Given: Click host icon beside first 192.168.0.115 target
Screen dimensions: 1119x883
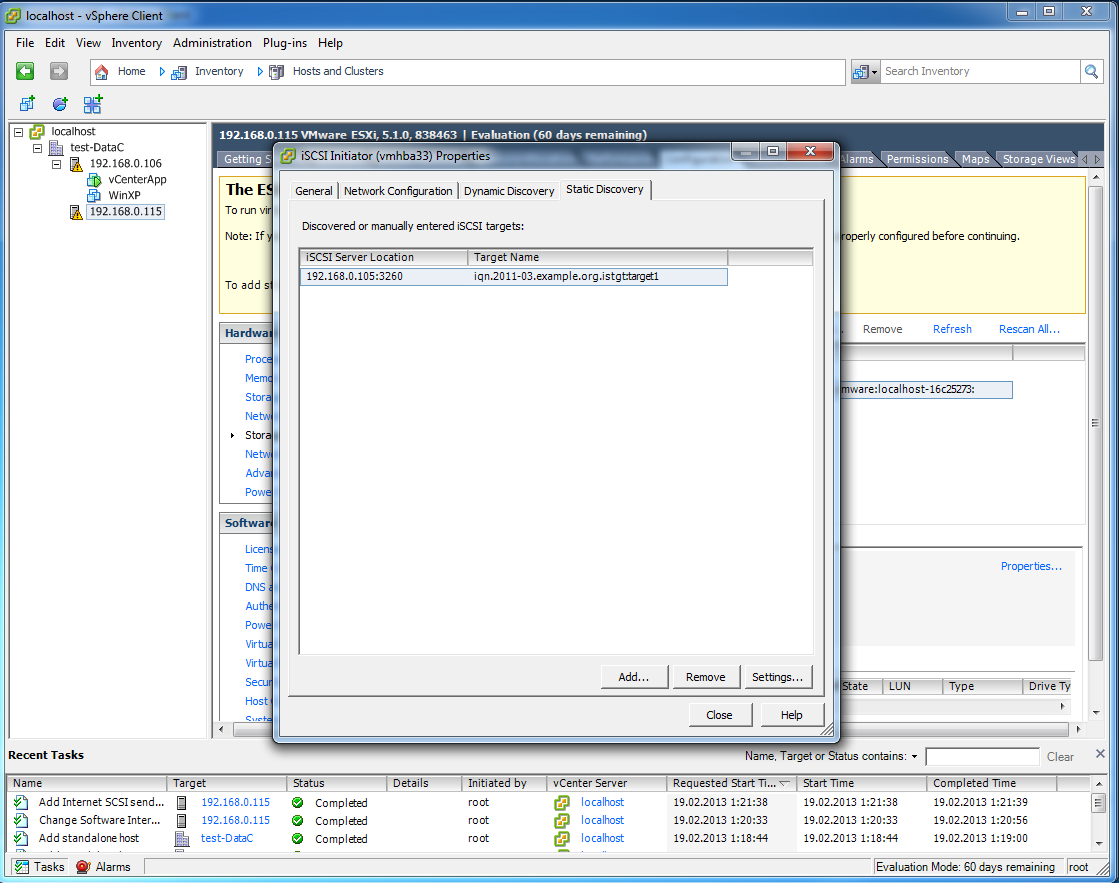Looking at the screenshot, I should click(182, 802).
